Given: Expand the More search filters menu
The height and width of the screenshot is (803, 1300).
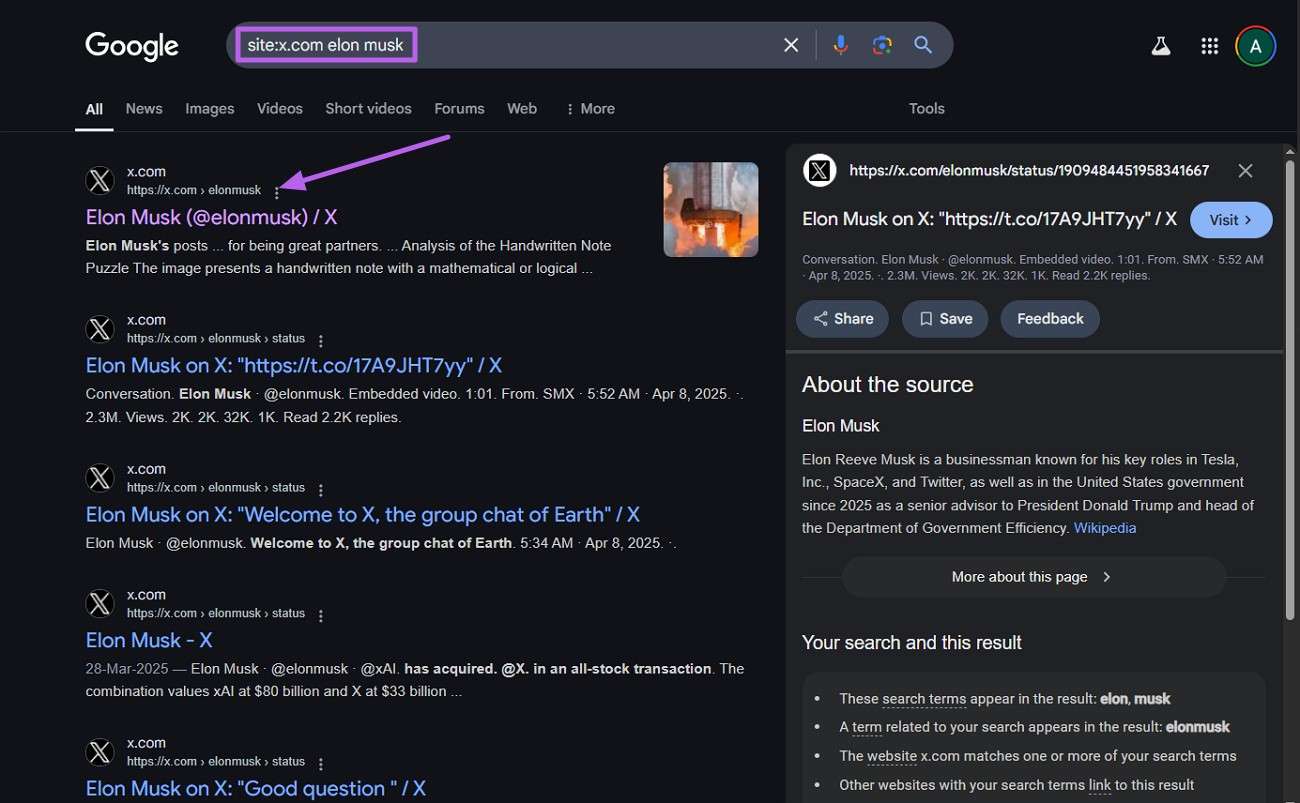Looking at the screenshot, I should click(x=590, y=109).
